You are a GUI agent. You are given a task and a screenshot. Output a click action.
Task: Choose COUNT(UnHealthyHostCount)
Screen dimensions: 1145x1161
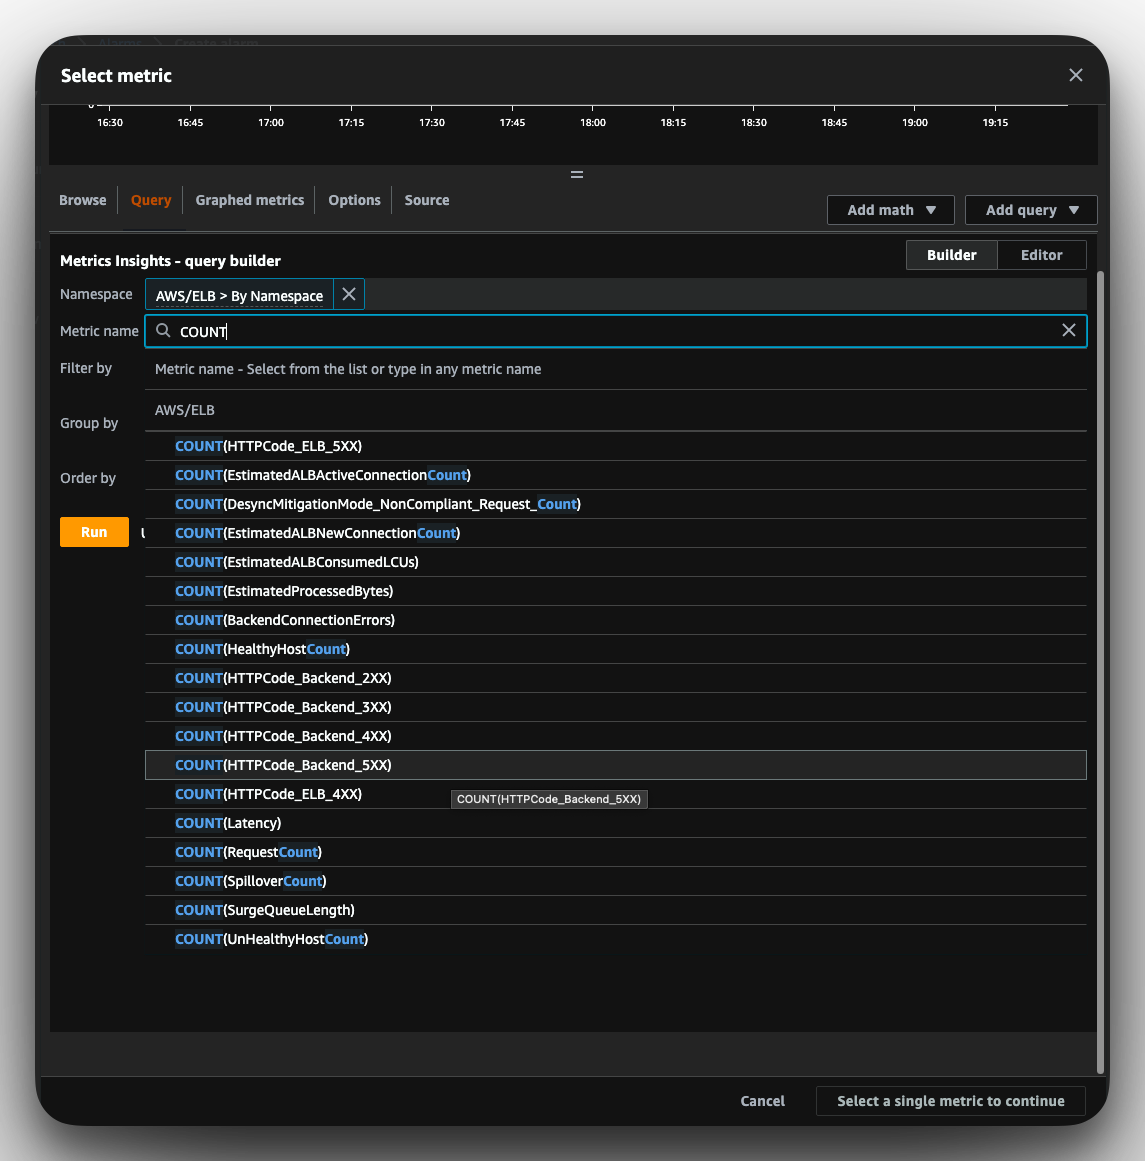(x=615, y=939)
